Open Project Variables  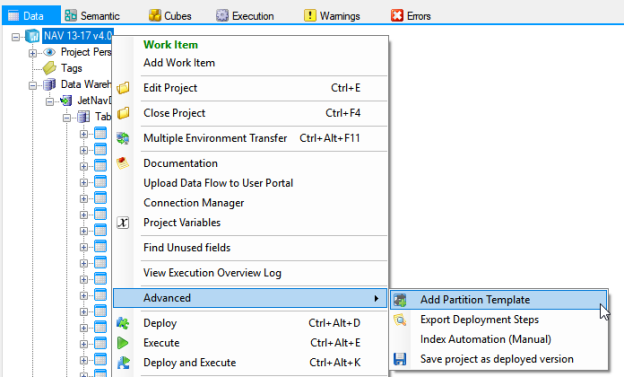250,223
